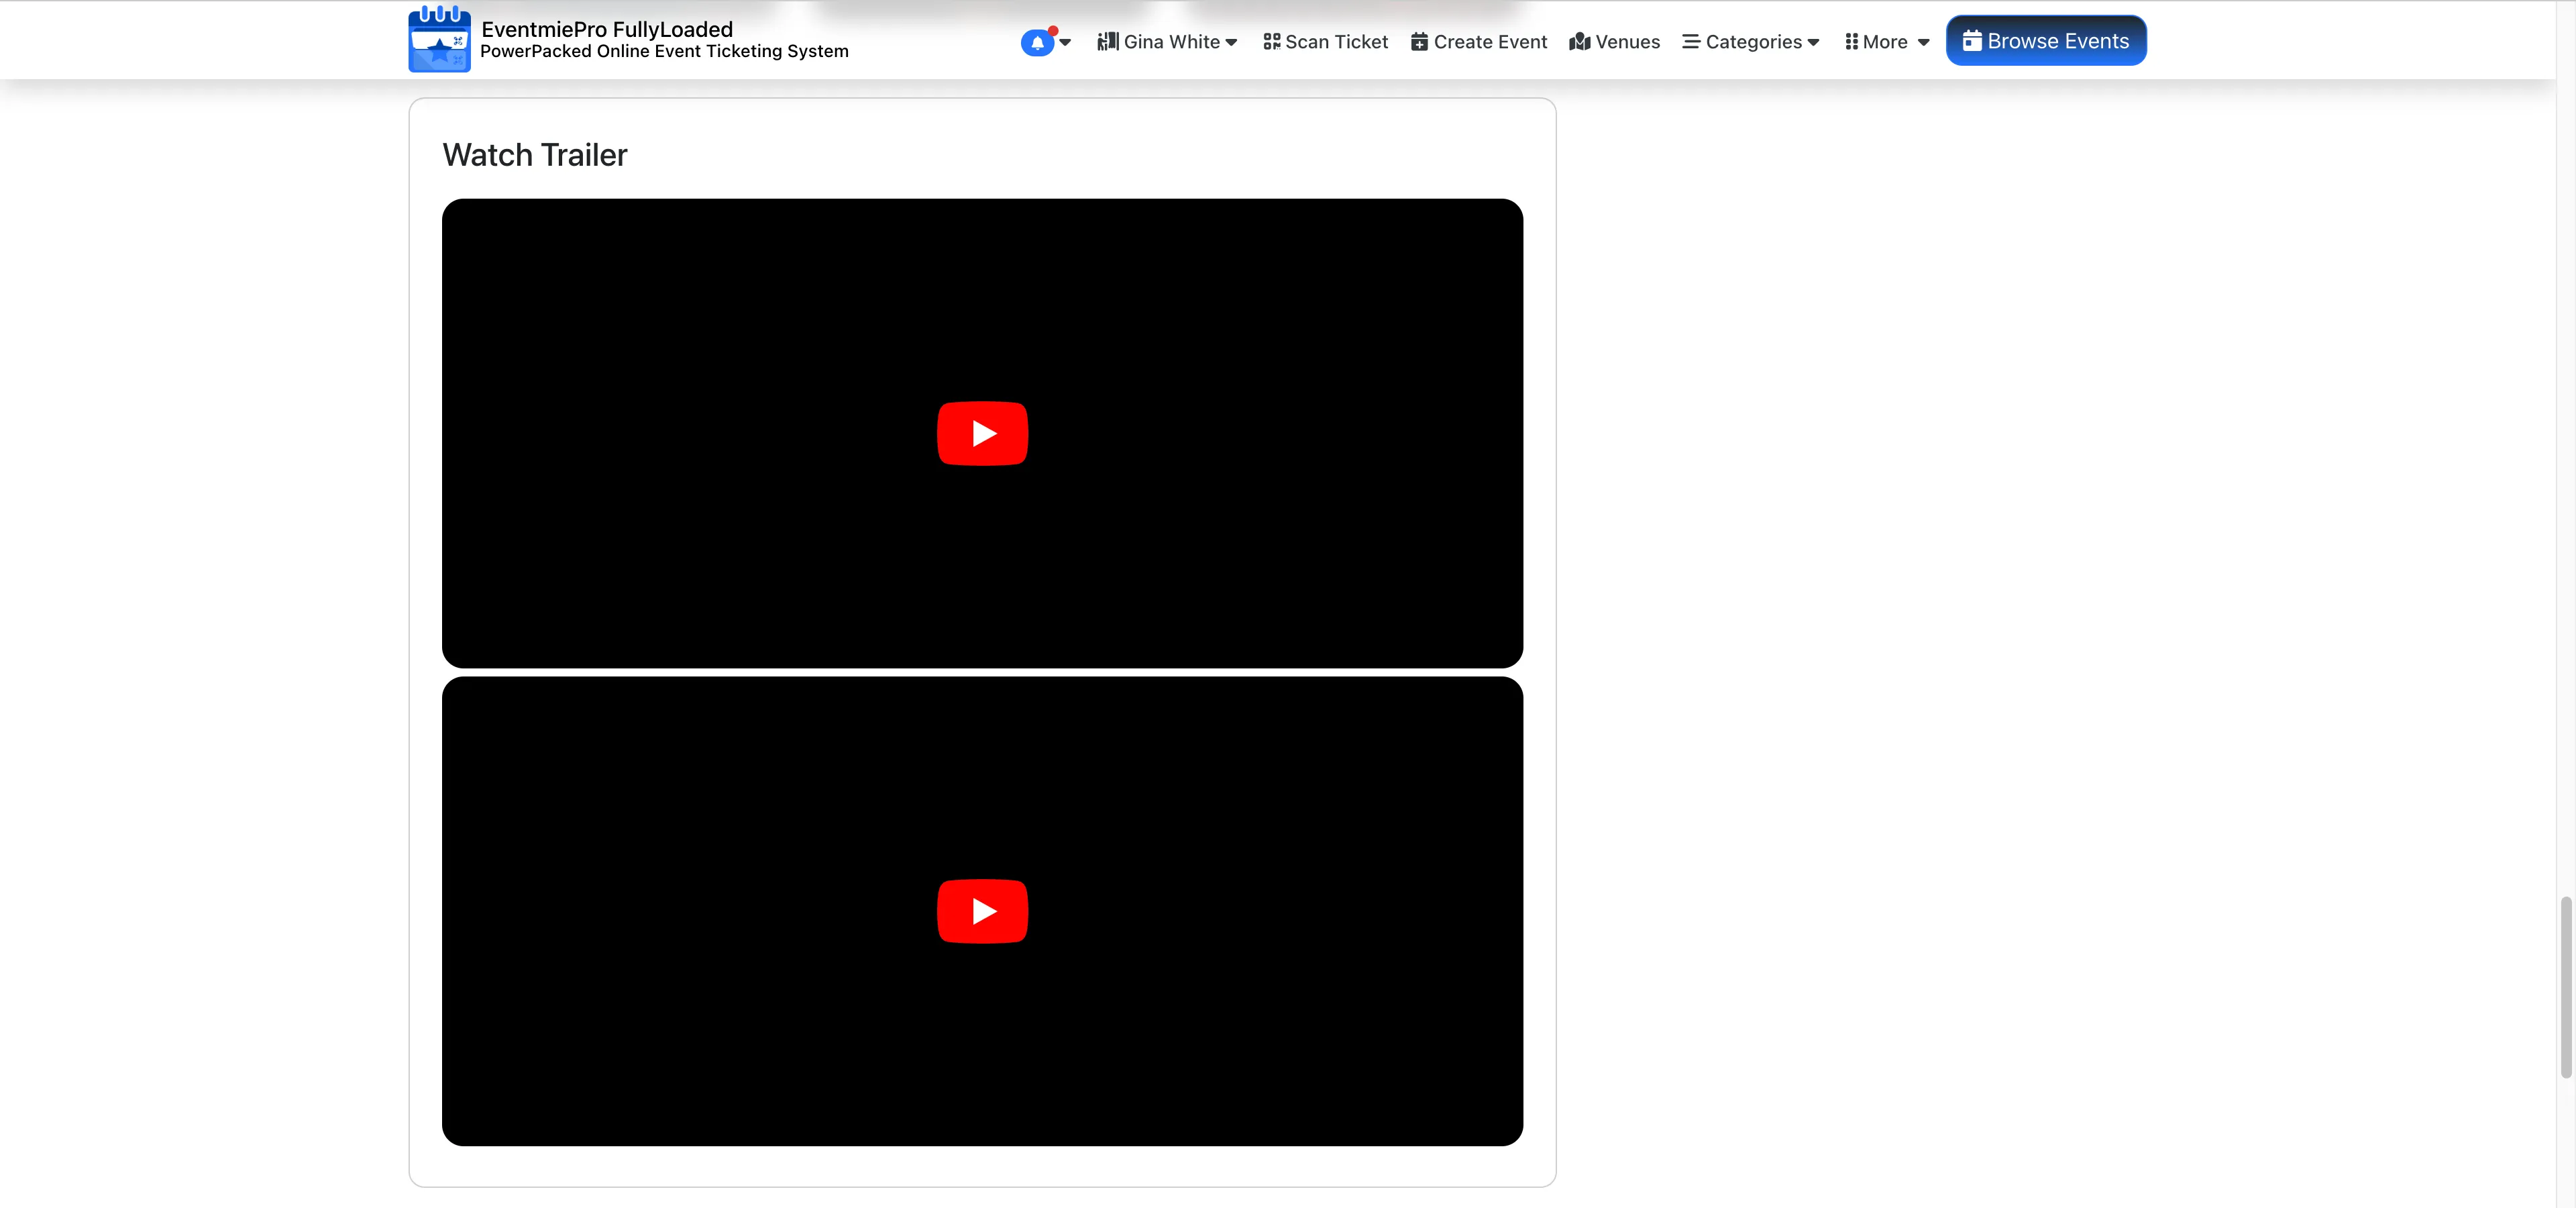Click the Categories list icon
This screenshot has width=2576, height=1208.
click(x=1690, y=42)
